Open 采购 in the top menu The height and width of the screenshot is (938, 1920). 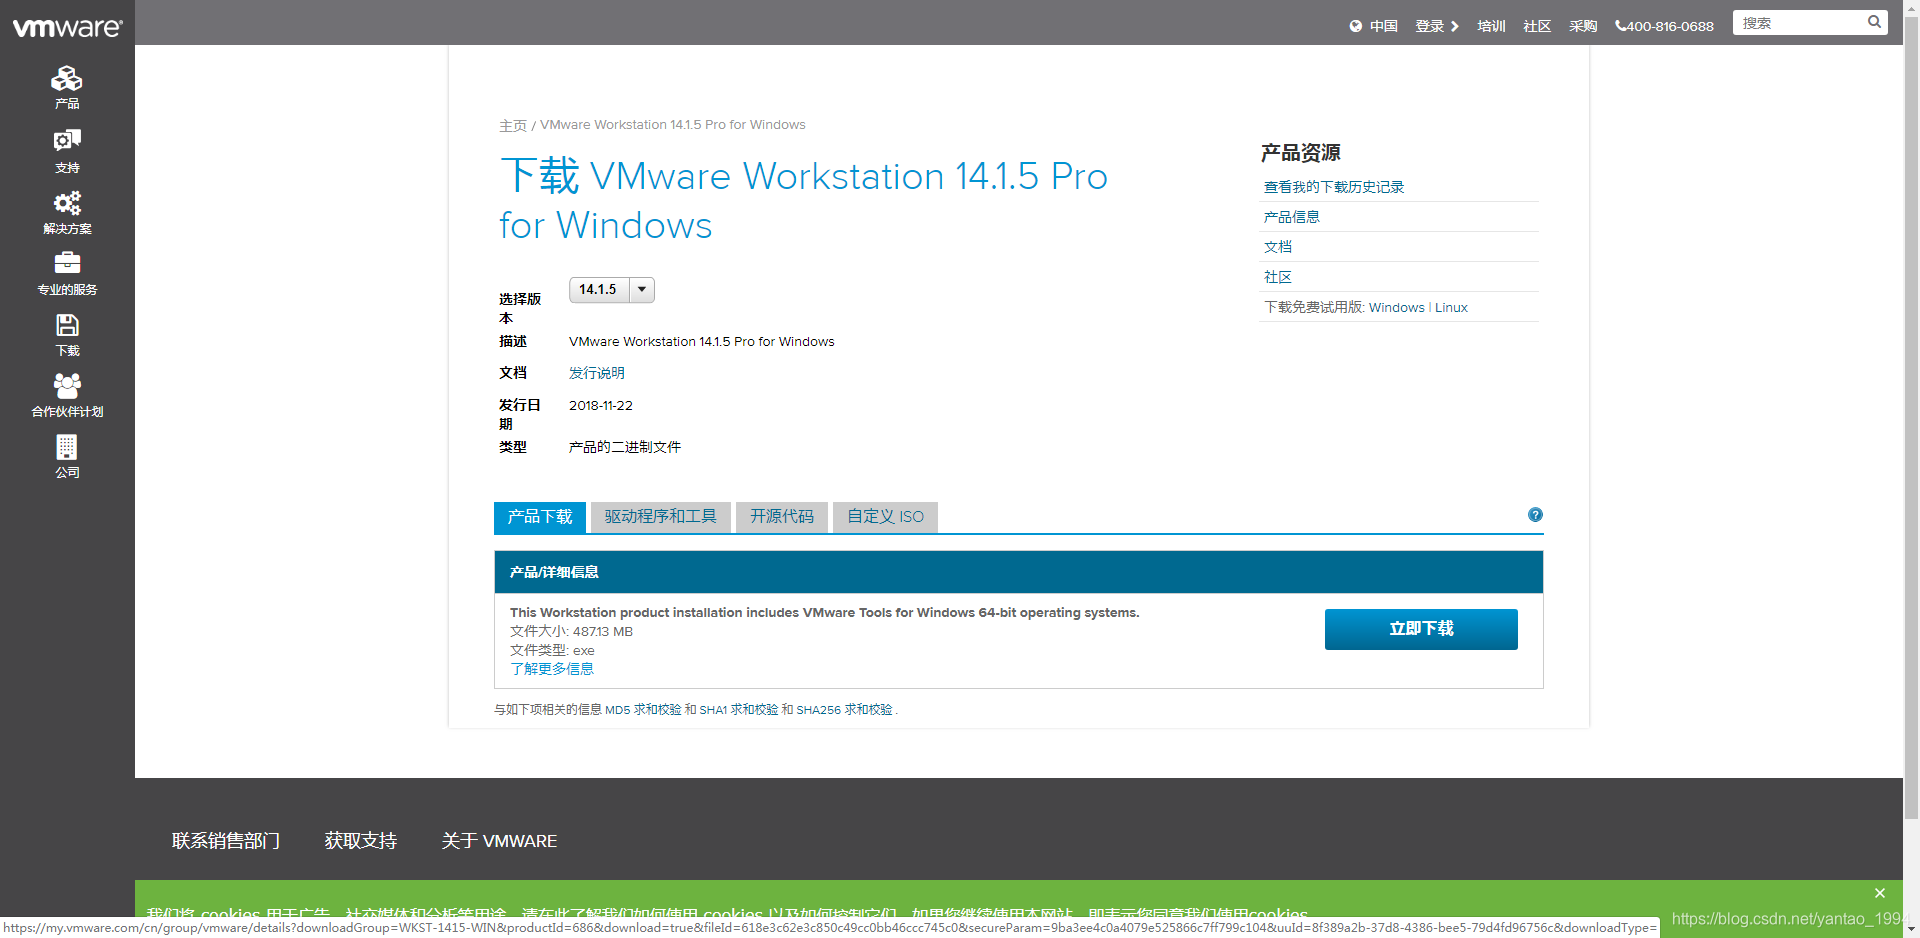pyautogui.click(x=1583, y=26)
